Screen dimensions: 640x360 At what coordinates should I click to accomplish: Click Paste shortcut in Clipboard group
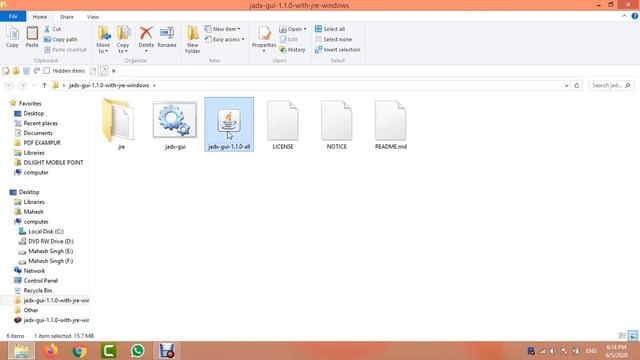tap(65, 49)
